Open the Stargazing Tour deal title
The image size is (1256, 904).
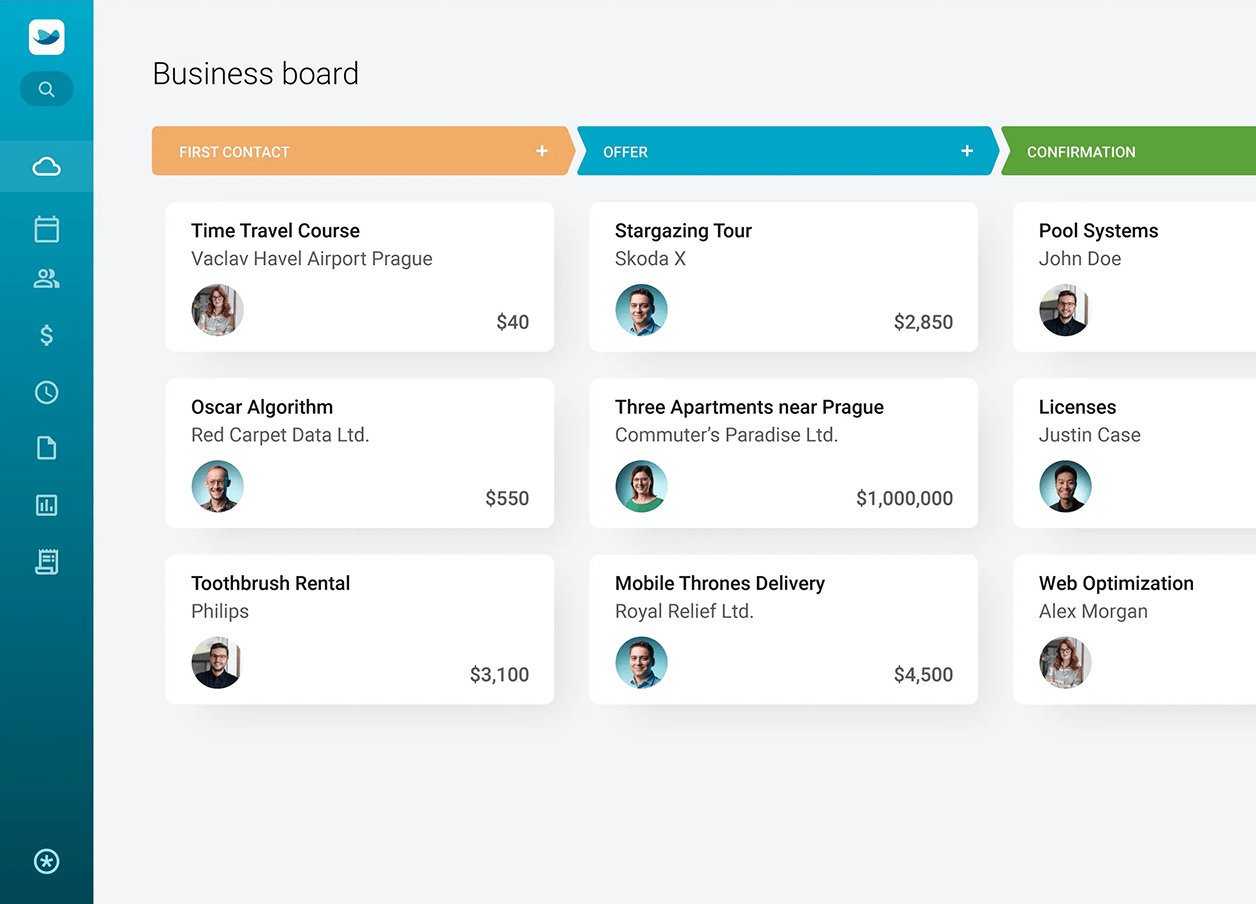click(683, 231)
